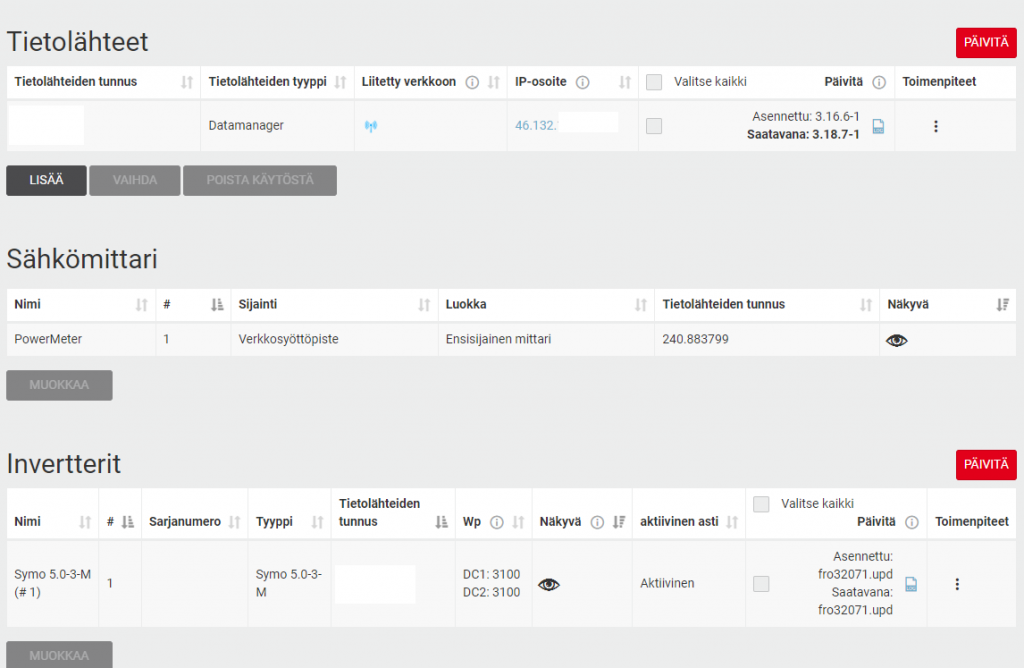The width and height of the screenshot is (1024, 668).
Task: Click the LISÄÄ button
Action: [x=46, y=180]
